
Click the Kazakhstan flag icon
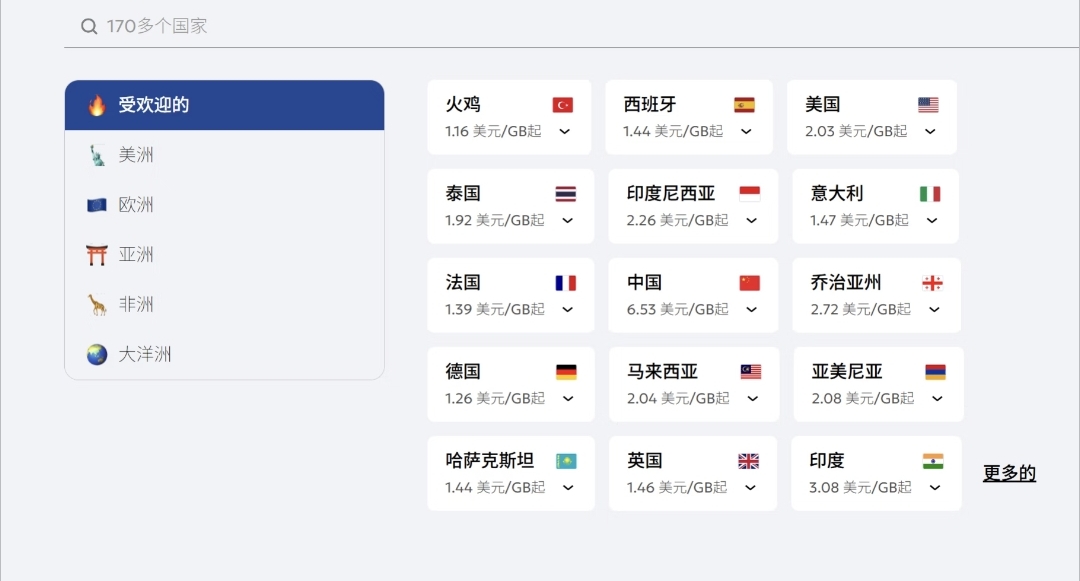coord(566,461)
